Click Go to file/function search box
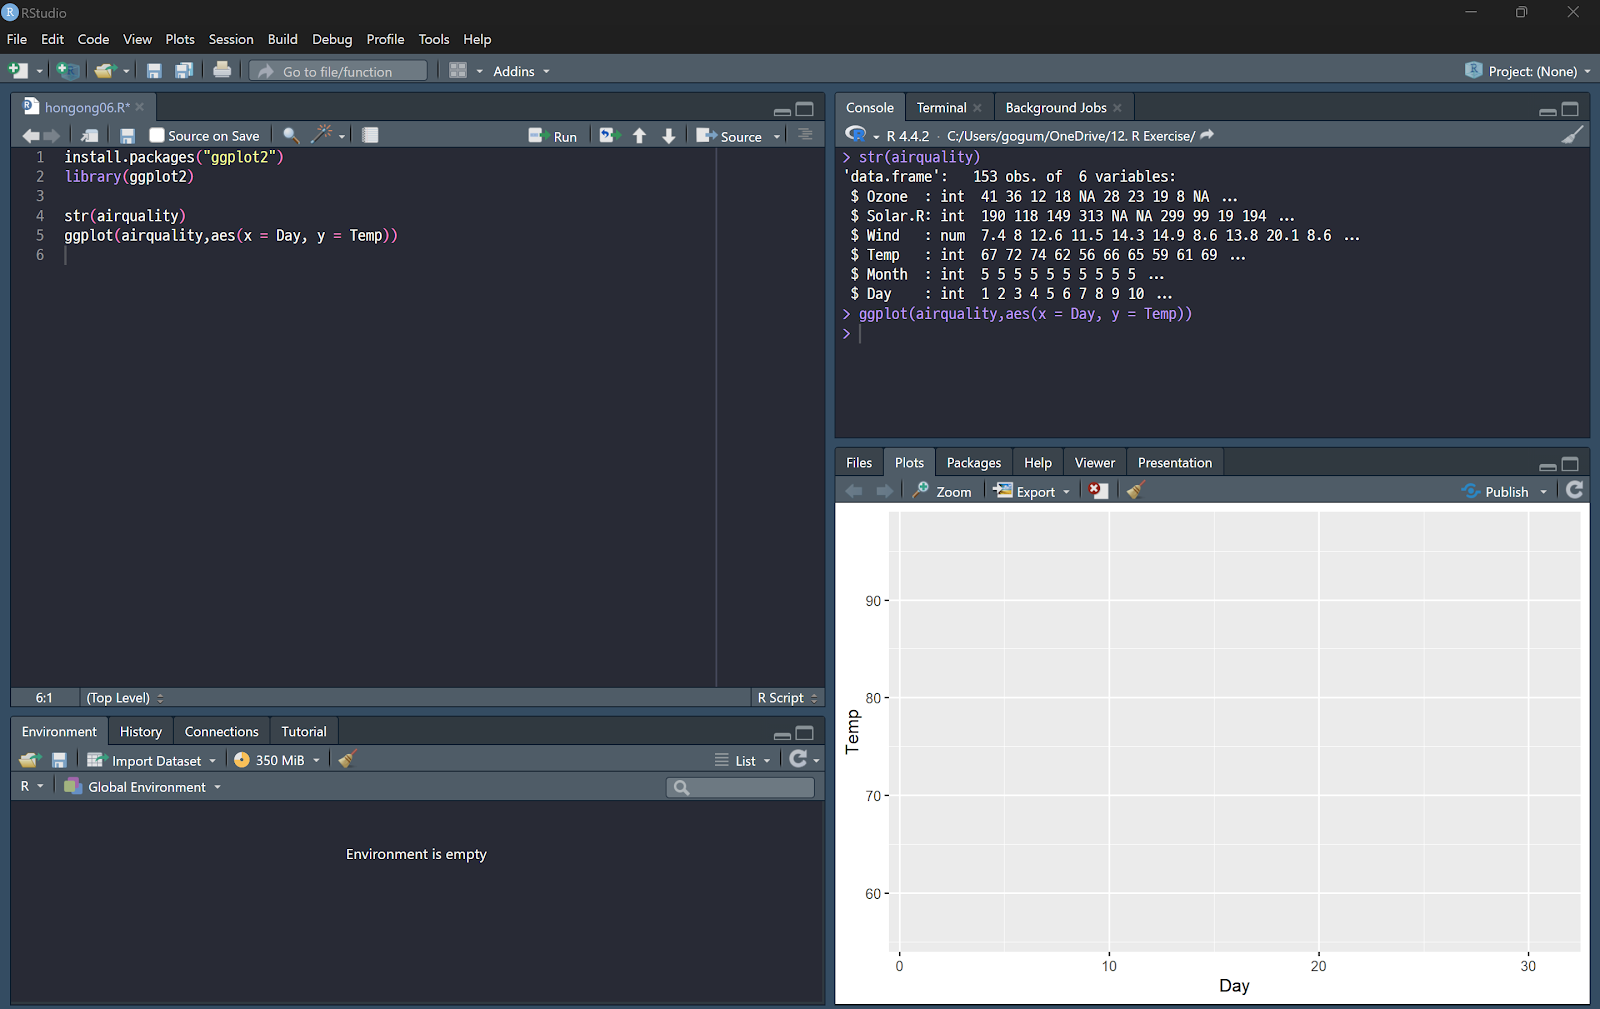This screenshot has height=1009, width=1600. pos(338,71)
